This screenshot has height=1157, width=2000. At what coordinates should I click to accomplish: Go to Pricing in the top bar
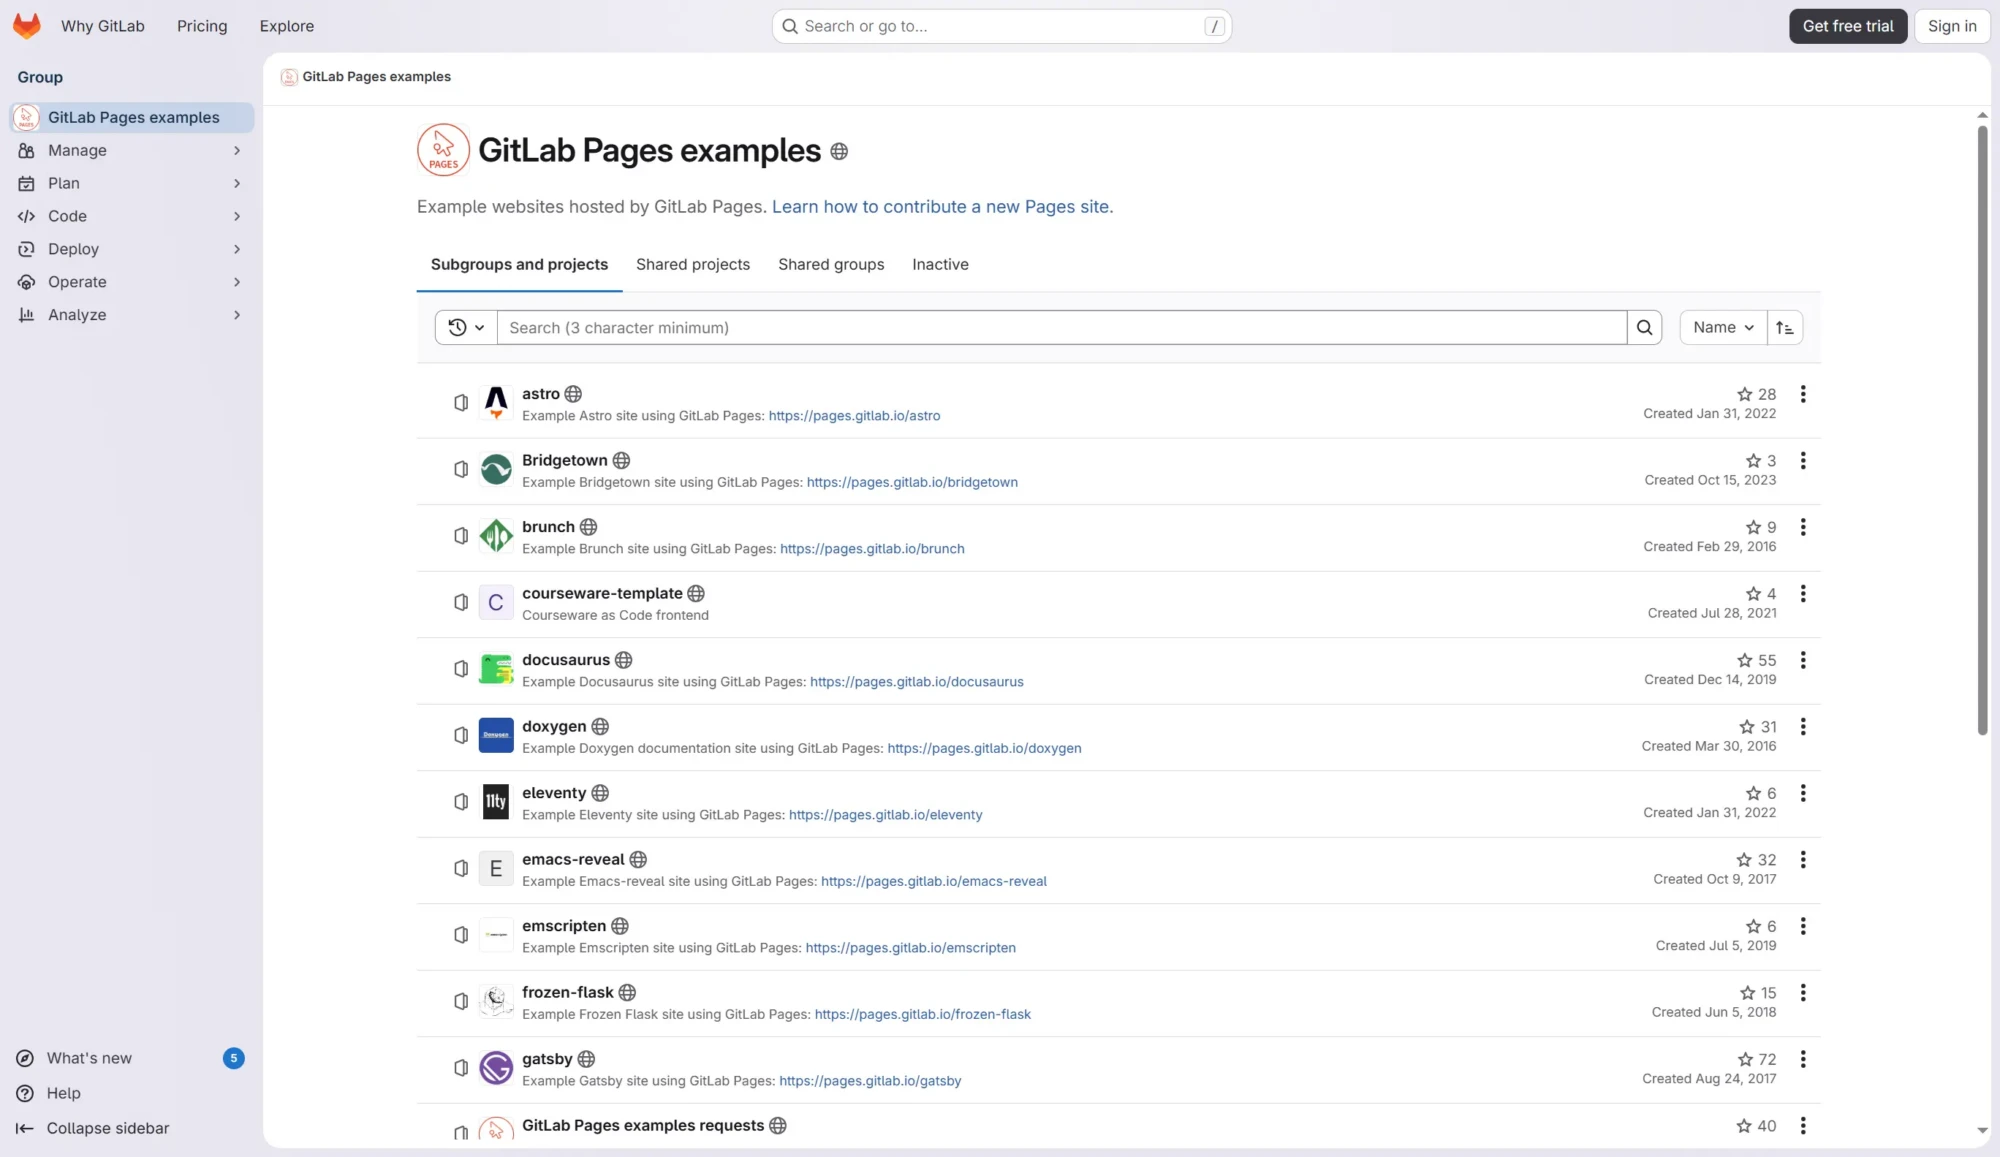coord(202,26)
